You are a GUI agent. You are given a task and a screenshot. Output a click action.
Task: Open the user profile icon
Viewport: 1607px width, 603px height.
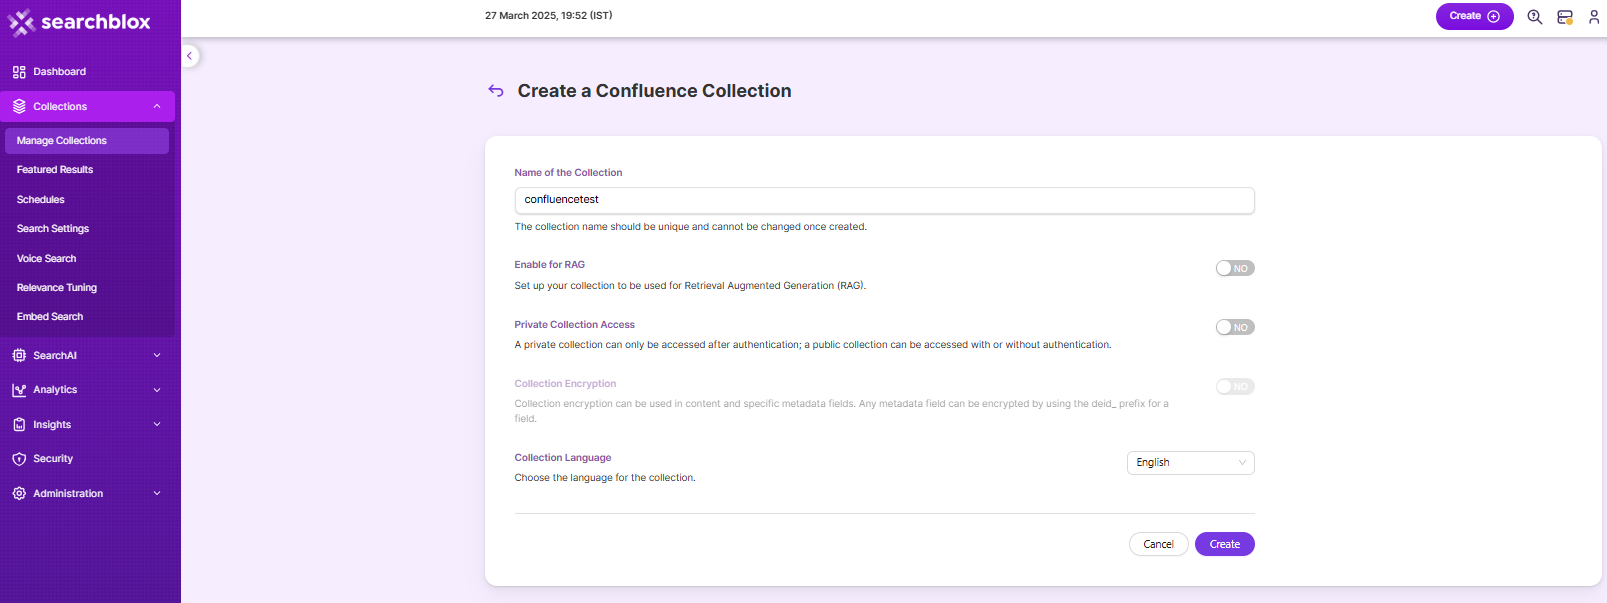tap(1594, 17)
